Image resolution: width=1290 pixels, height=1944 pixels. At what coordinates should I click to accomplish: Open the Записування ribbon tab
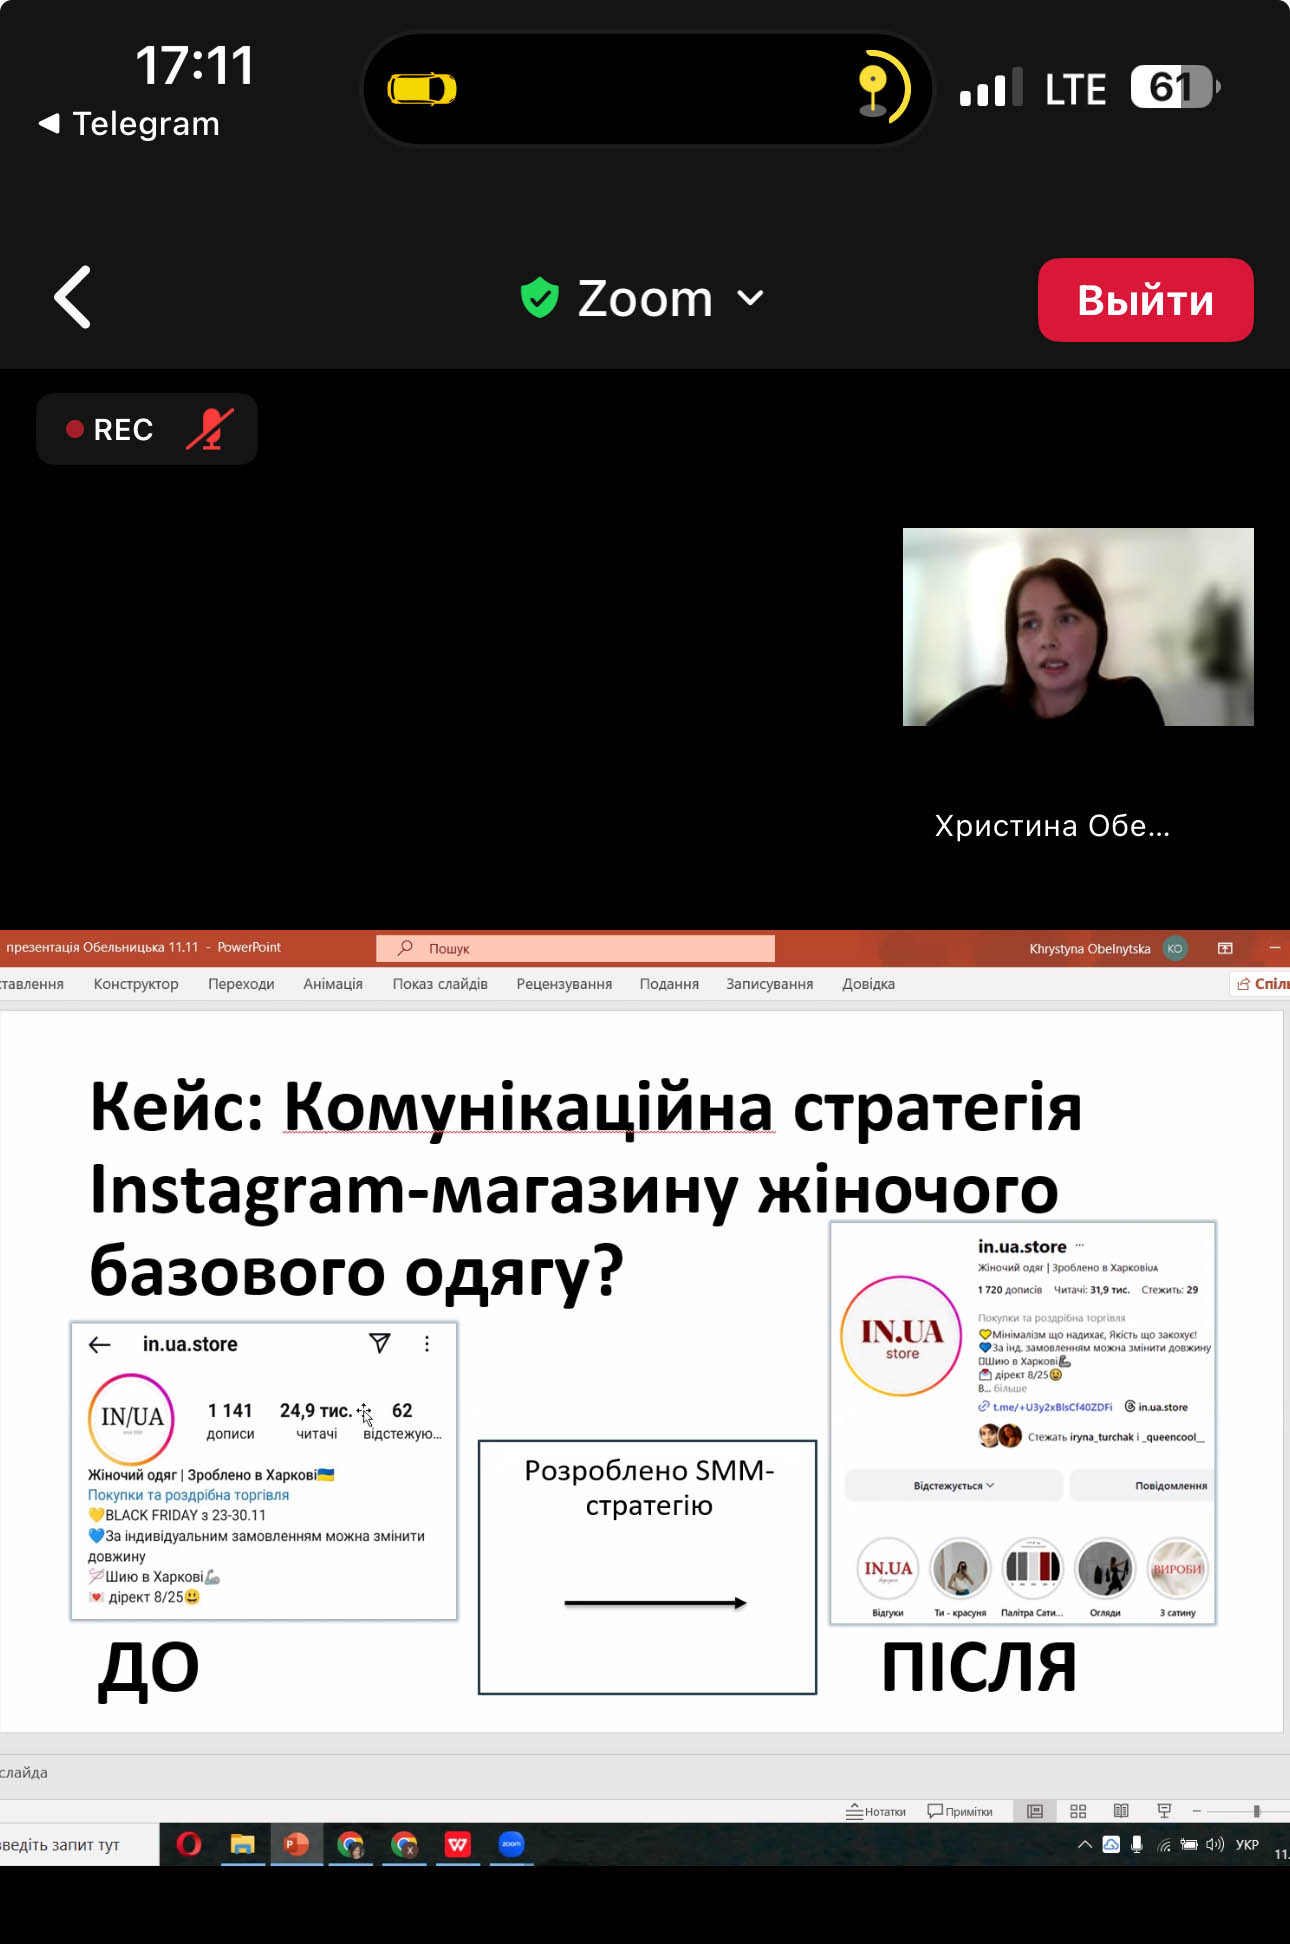coord(769,984)
